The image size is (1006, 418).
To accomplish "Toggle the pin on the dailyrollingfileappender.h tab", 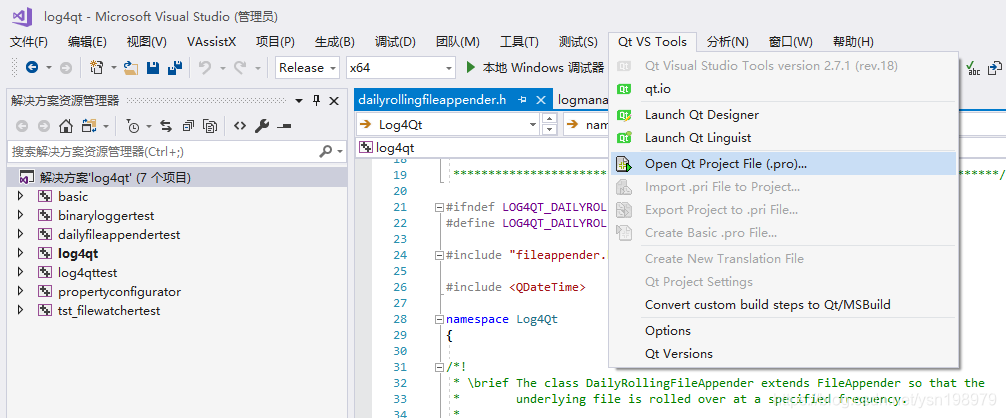I will pos(522,100).
